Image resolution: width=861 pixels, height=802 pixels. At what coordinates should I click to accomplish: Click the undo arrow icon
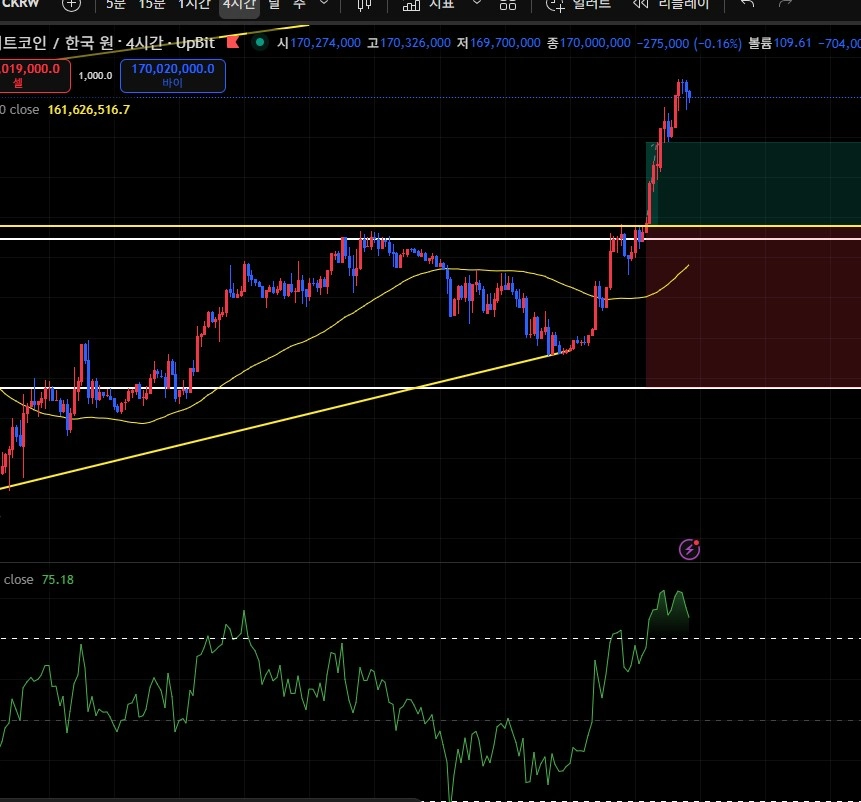(x=747, y=4)
